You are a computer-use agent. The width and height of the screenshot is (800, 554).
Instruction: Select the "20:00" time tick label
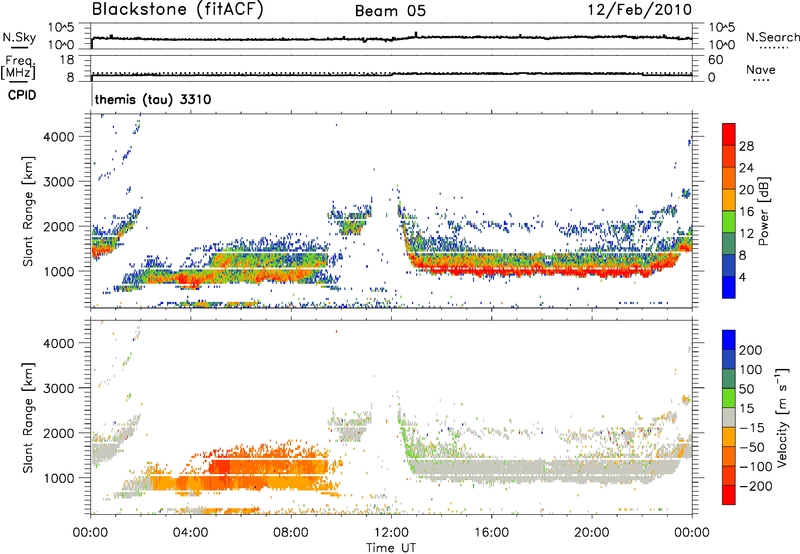(x=591, y=533)
